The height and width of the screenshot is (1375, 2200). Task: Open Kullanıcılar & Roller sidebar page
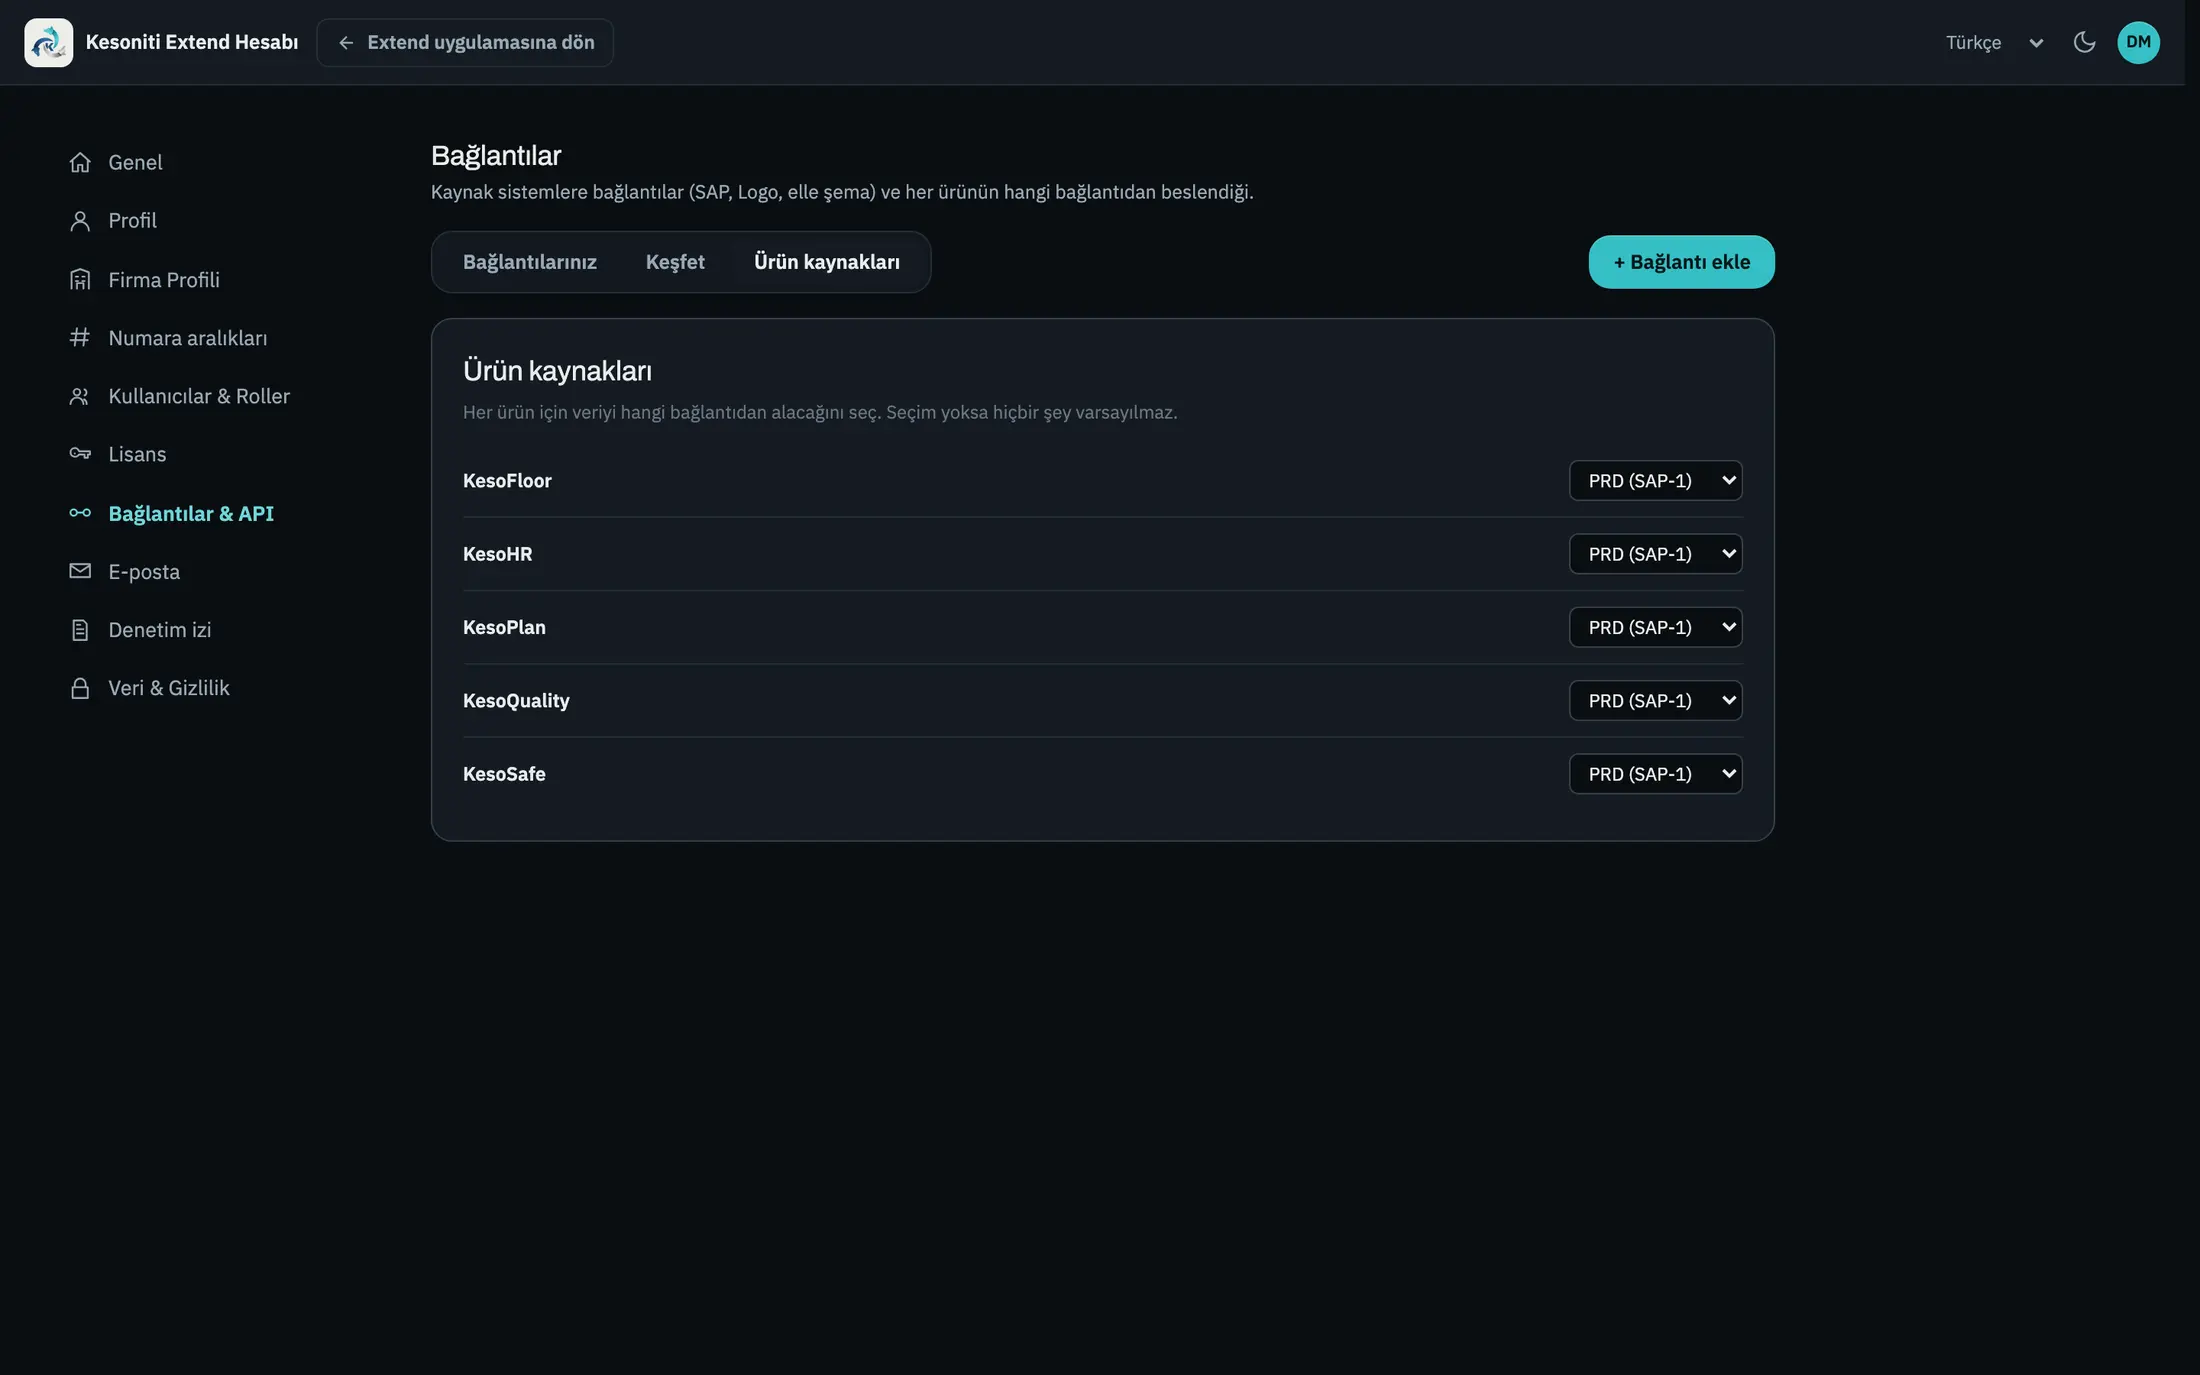tap(199, 396)
